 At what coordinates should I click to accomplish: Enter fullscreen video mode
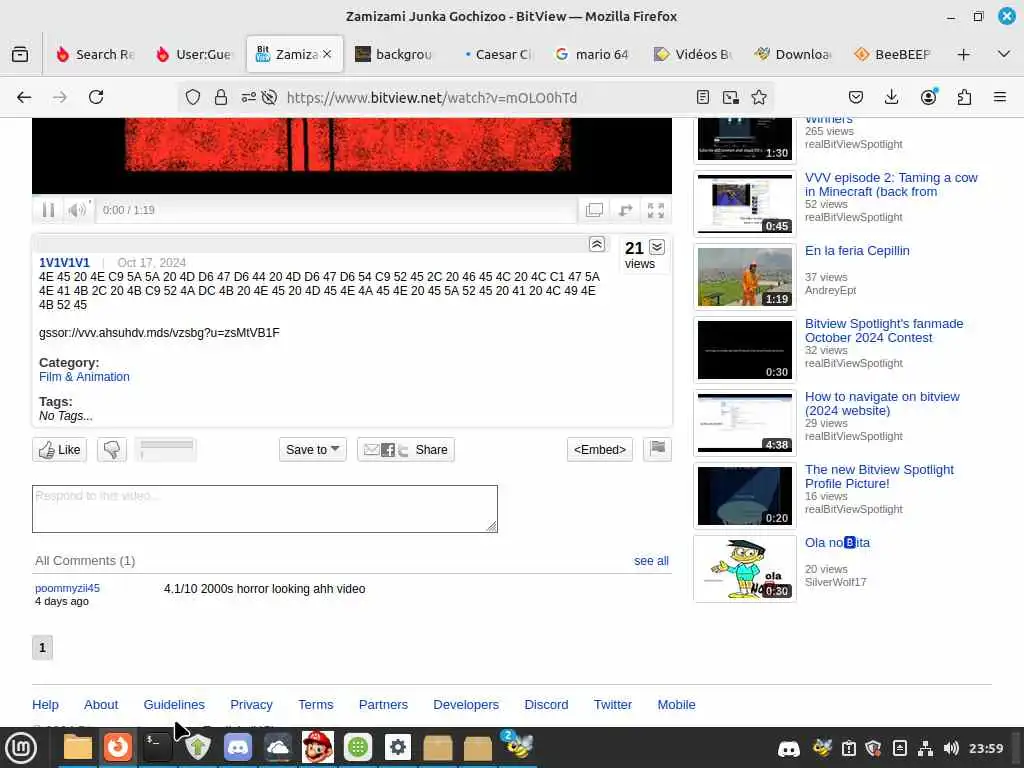(x=656, y=210)
